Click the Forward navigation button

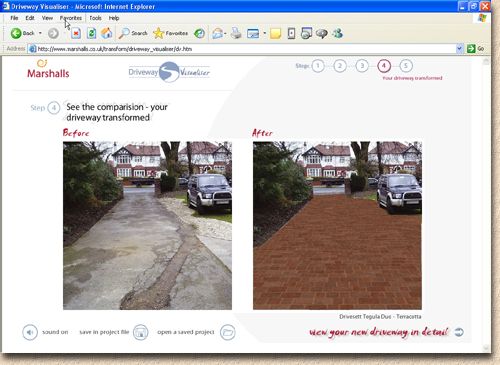tap(53, 33)
